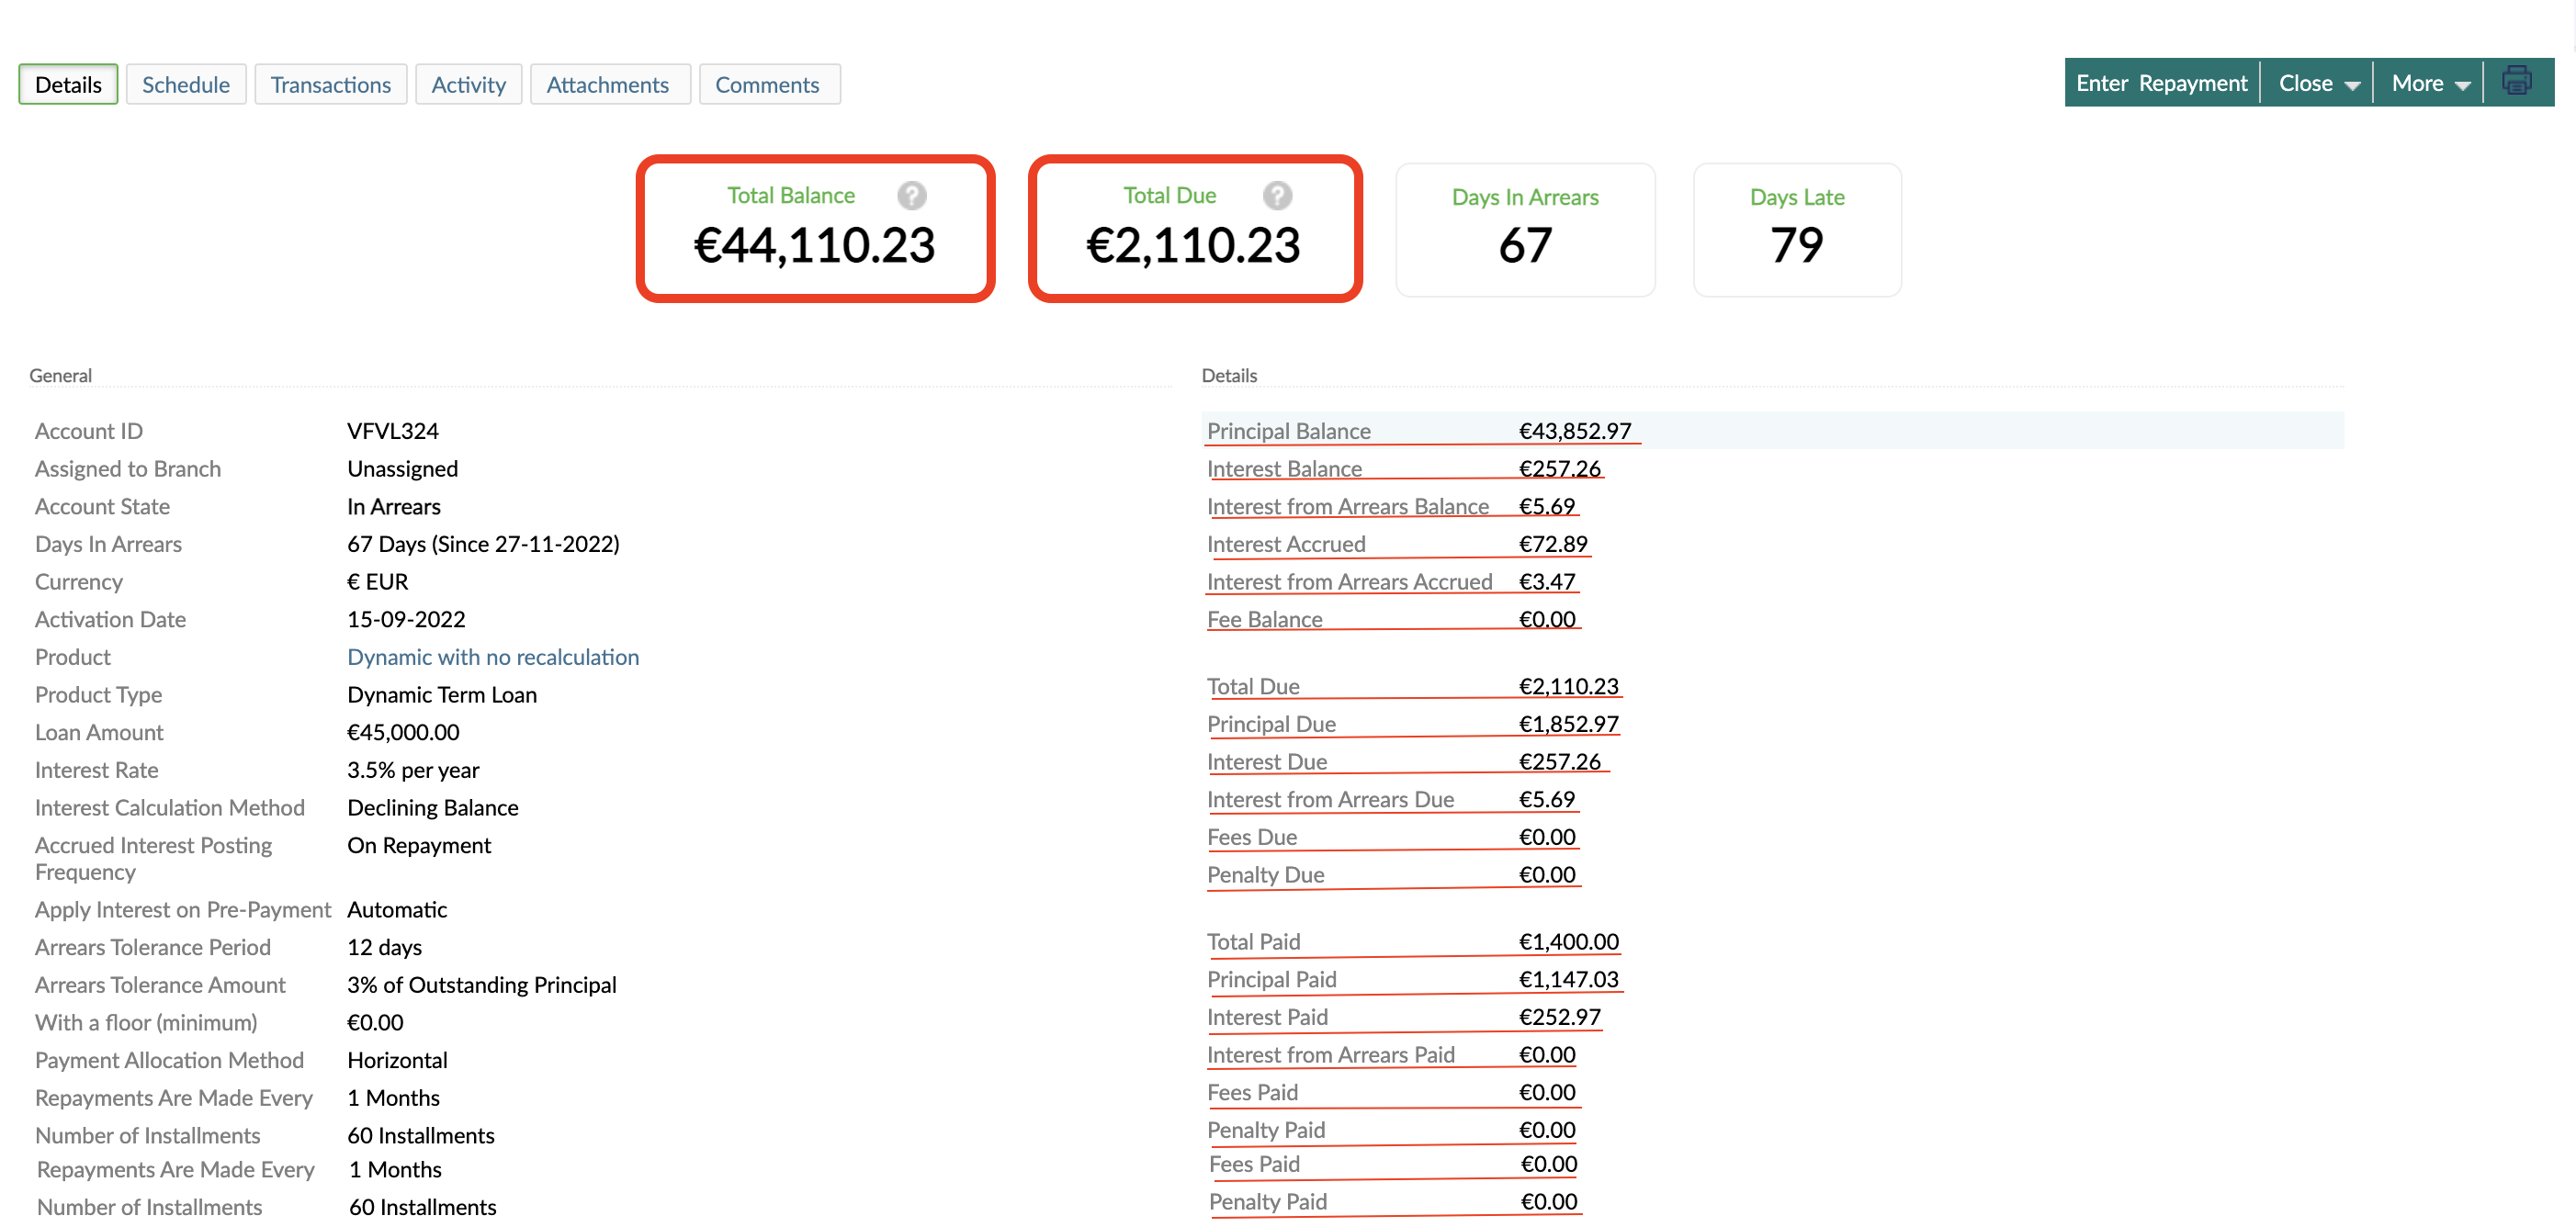Screen dimensions: 2576x1227
Task: Open the More actions menu
Action: click(2429, 83)
